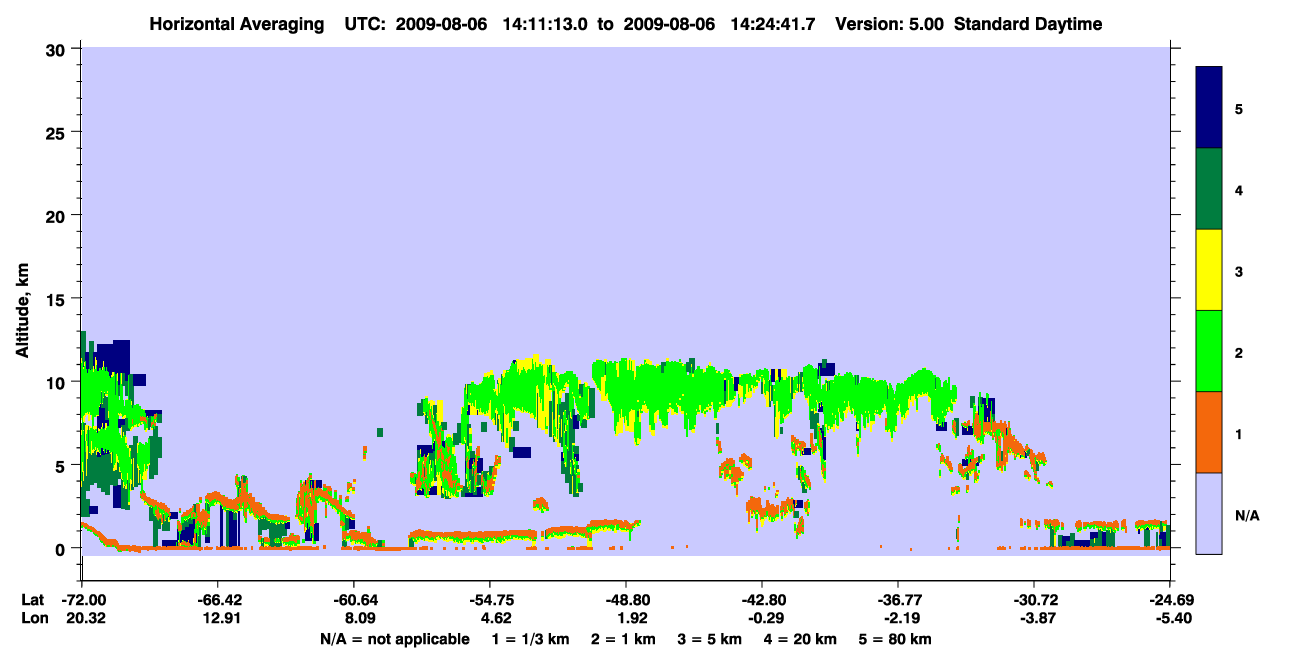Click the orange color bar segment 1

[1209, 432]
